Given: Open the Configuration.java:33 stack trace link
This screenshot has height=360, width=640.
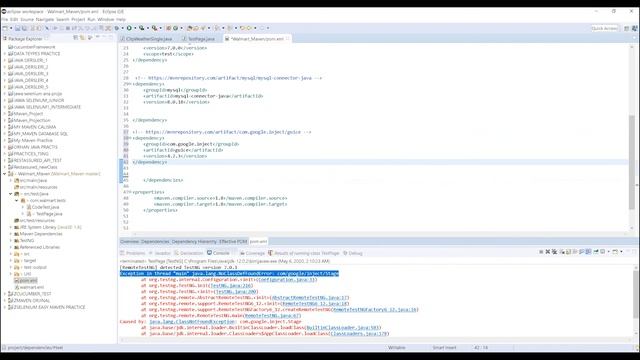Looking at the screenshot, I should click(x=287, y=280).
